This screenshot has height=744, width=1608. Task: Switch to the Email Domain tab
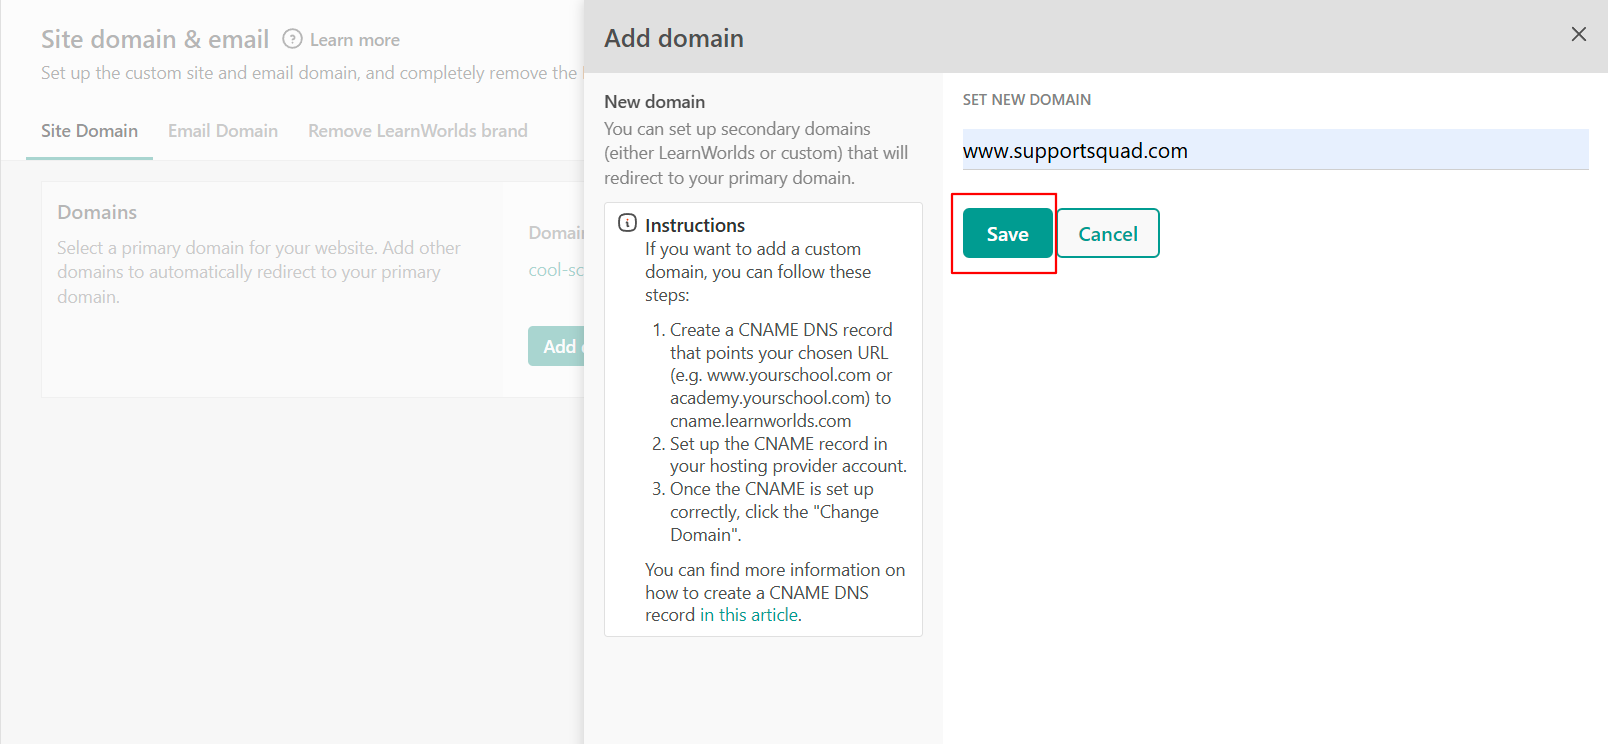coord(223,131)
